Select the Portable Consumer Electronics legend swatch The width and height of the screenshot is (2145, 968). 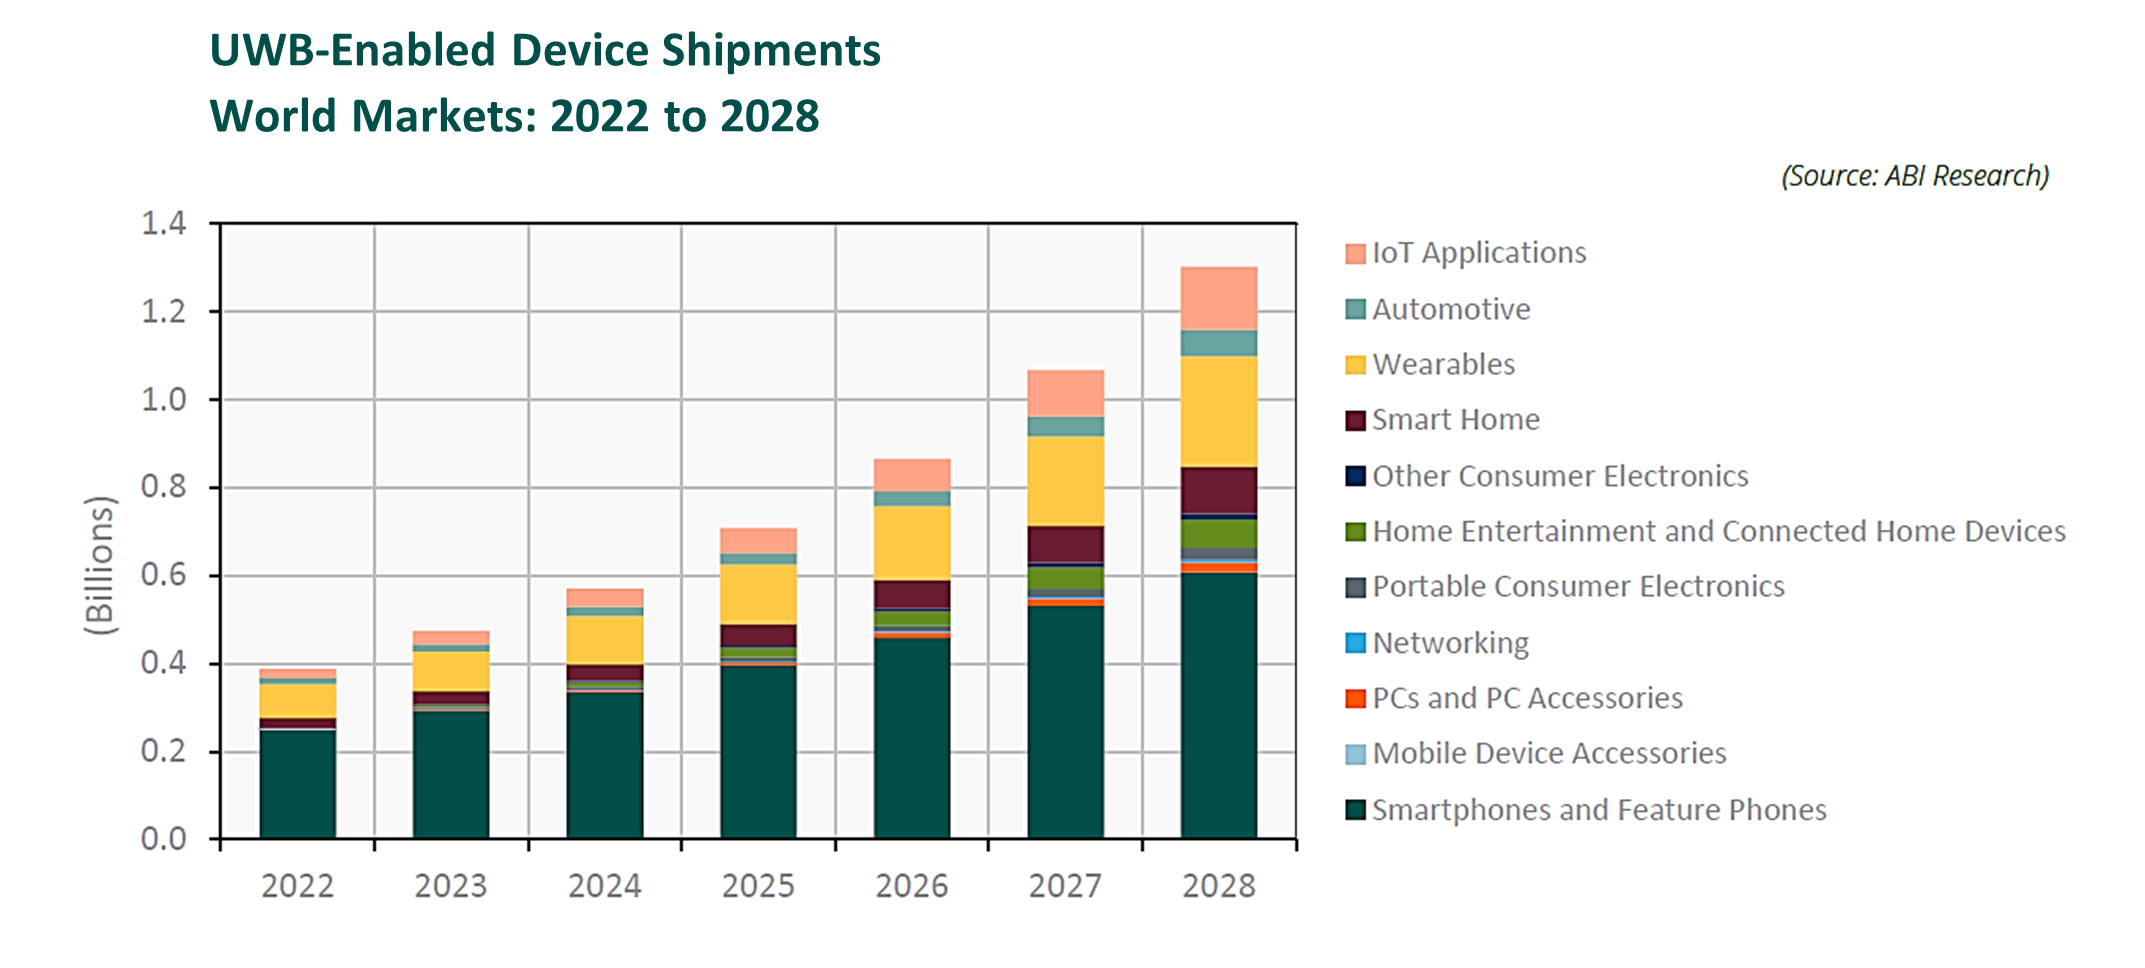[x=1355, y=588]
